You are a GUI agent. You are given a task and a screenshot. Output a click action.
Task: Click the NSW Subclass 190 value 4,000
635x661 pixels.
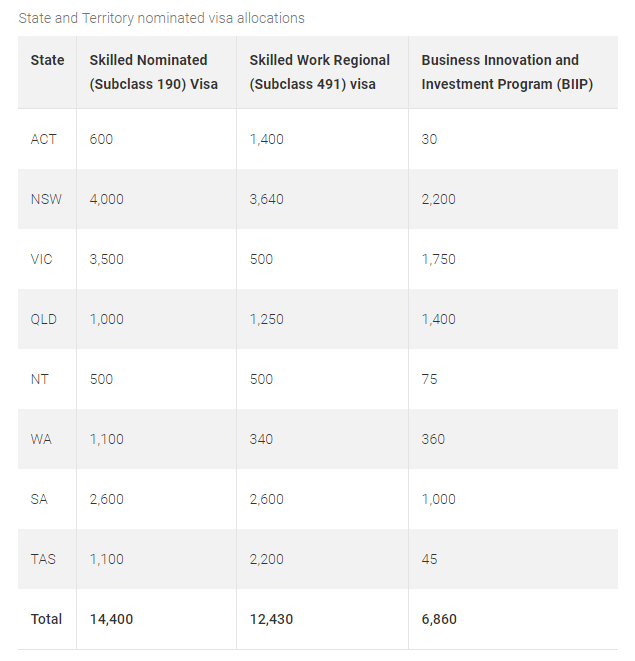(x=107, y=199)
